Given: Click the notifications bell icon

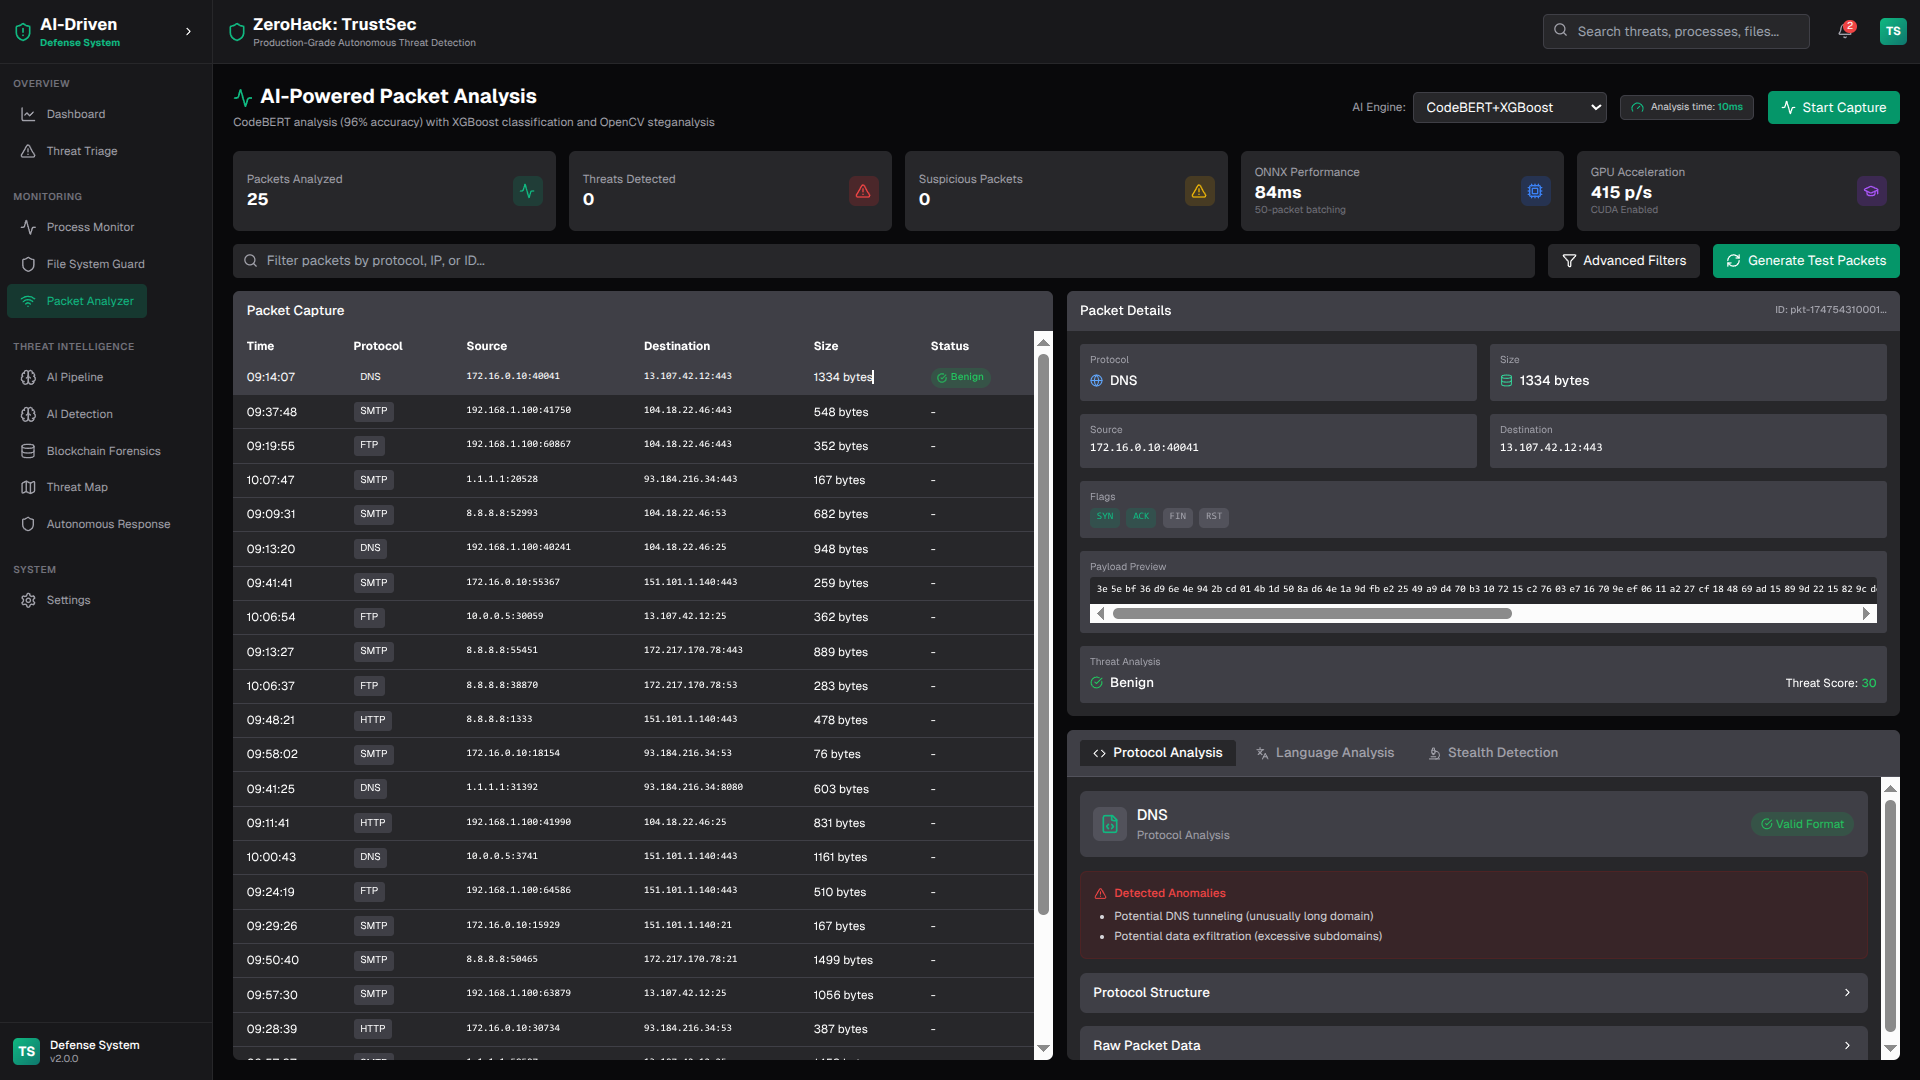Looking at the screenshot, I should click(x=1845, y=31).
